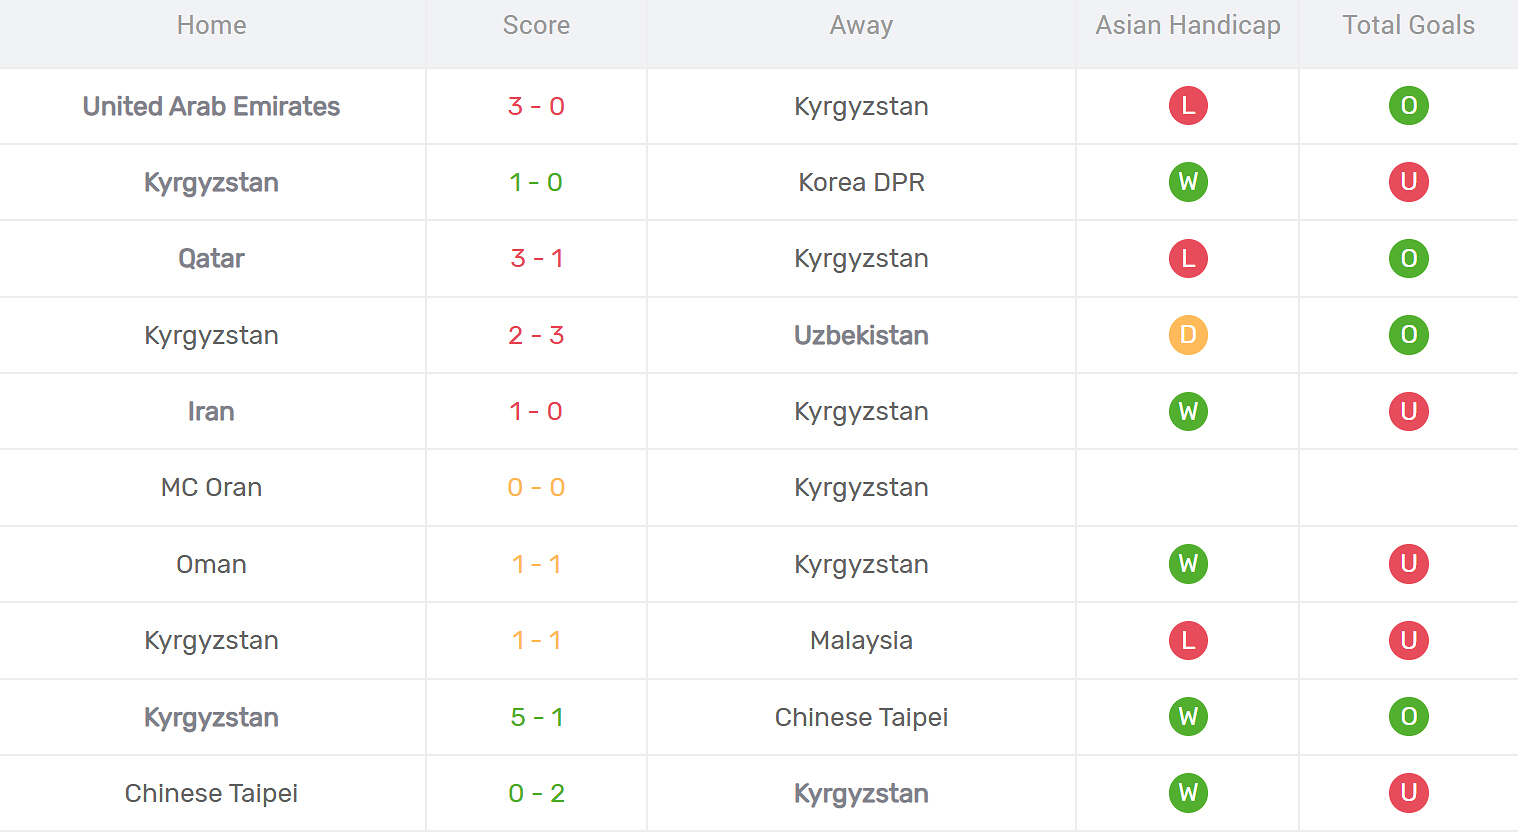The width and height of the screenshot is (1521, 835).
Task: Click the green O badge in the United Arab Emirates row
Action: (1408, 106)
